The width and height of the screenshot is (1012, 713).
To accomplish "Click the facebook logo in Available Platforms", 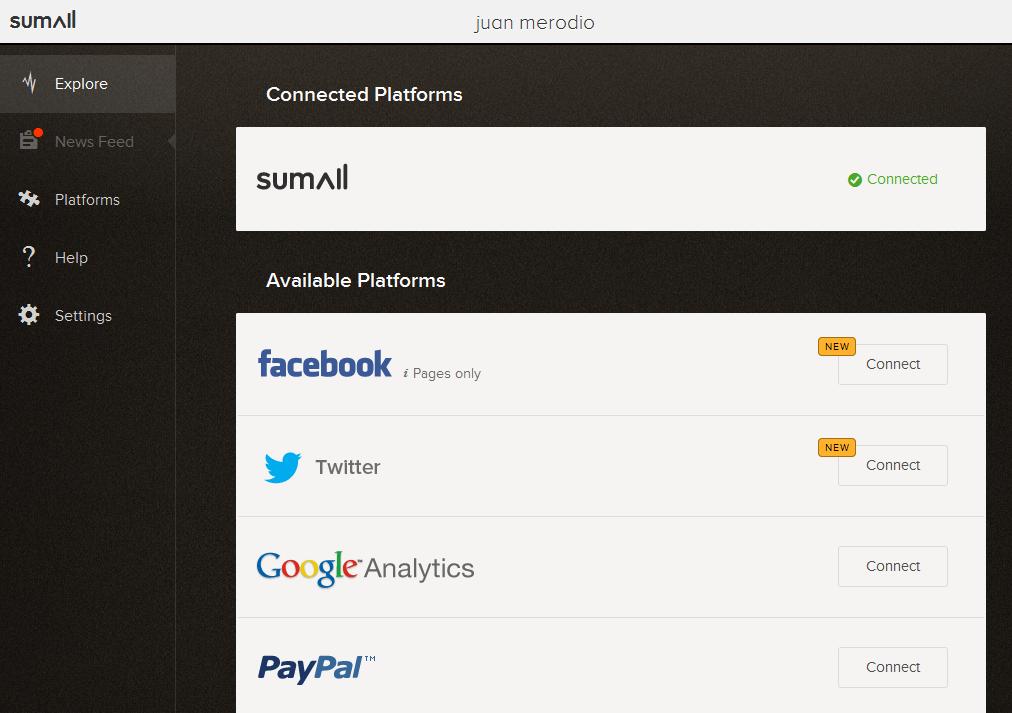I will (x=325, y=364).
